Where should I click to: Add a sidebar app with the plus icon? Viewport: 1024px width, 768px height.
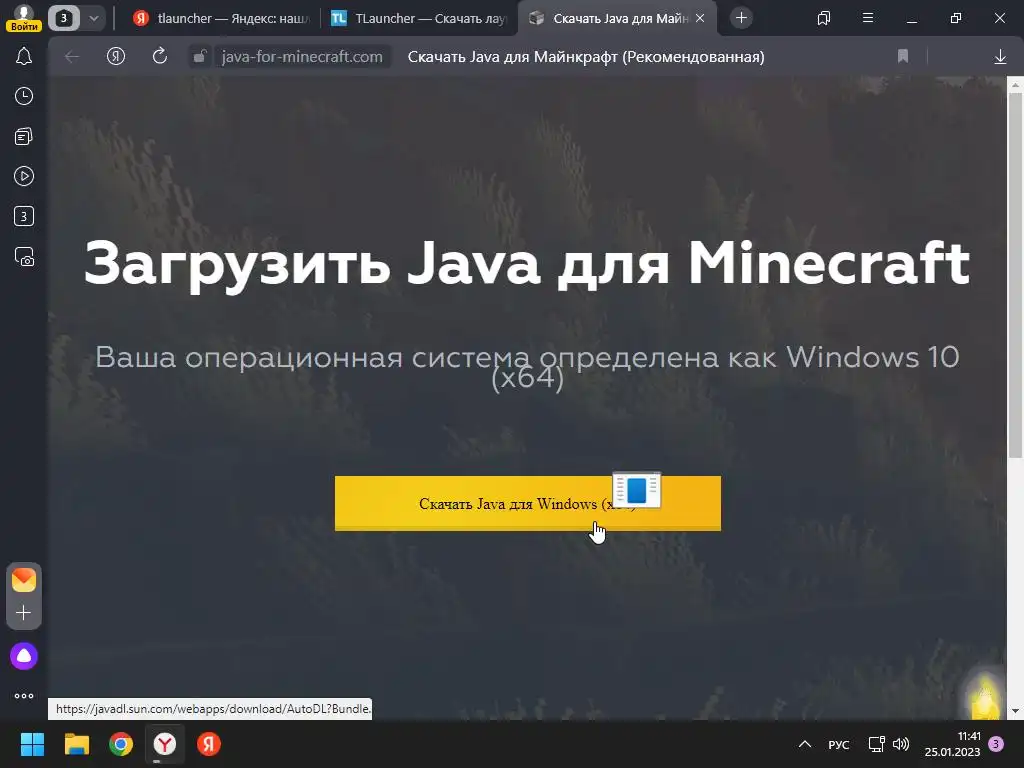(24, 613)
